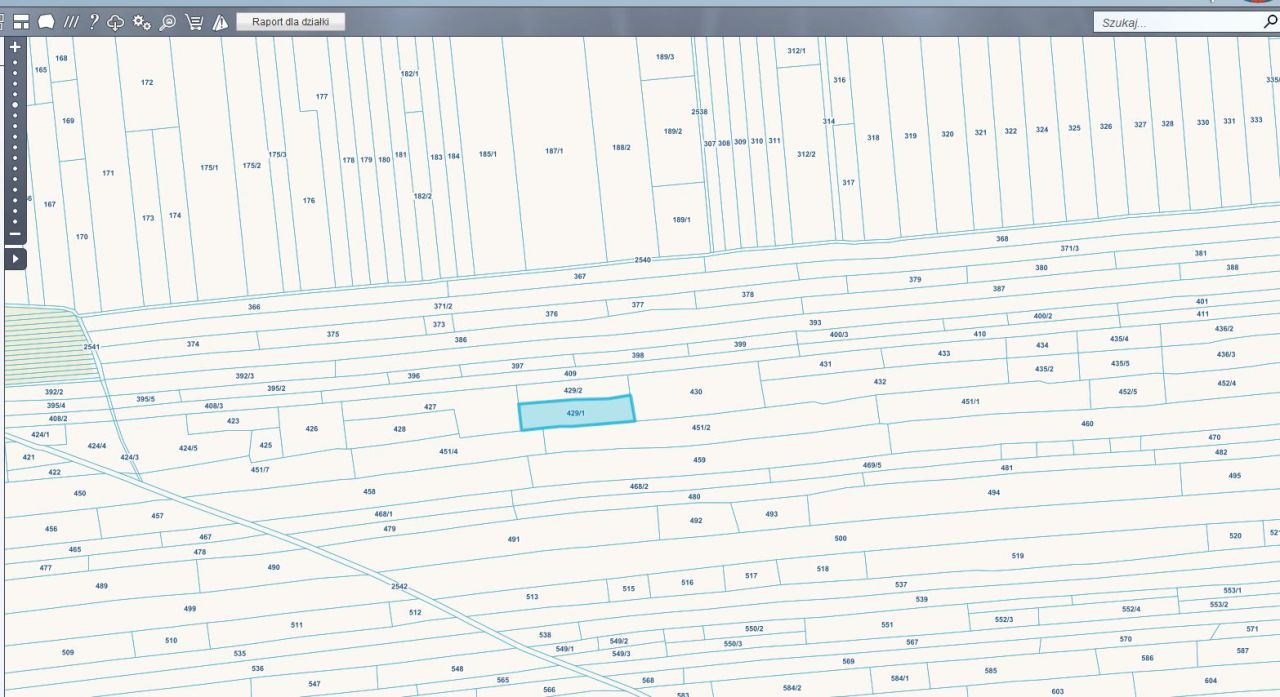Zoom out with the minus button
The image size is (1280, 697).
pyautogui.click(x=15, y=235)
